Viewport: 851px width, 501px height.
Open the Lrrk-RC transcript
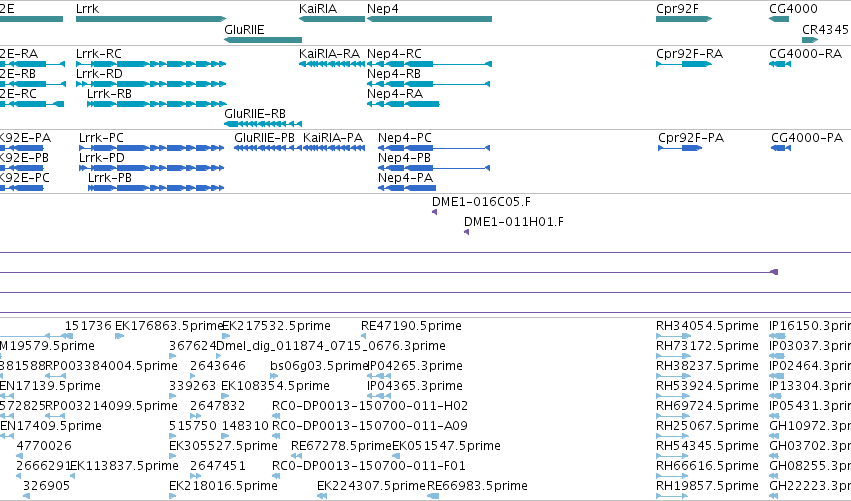[151, 64]
